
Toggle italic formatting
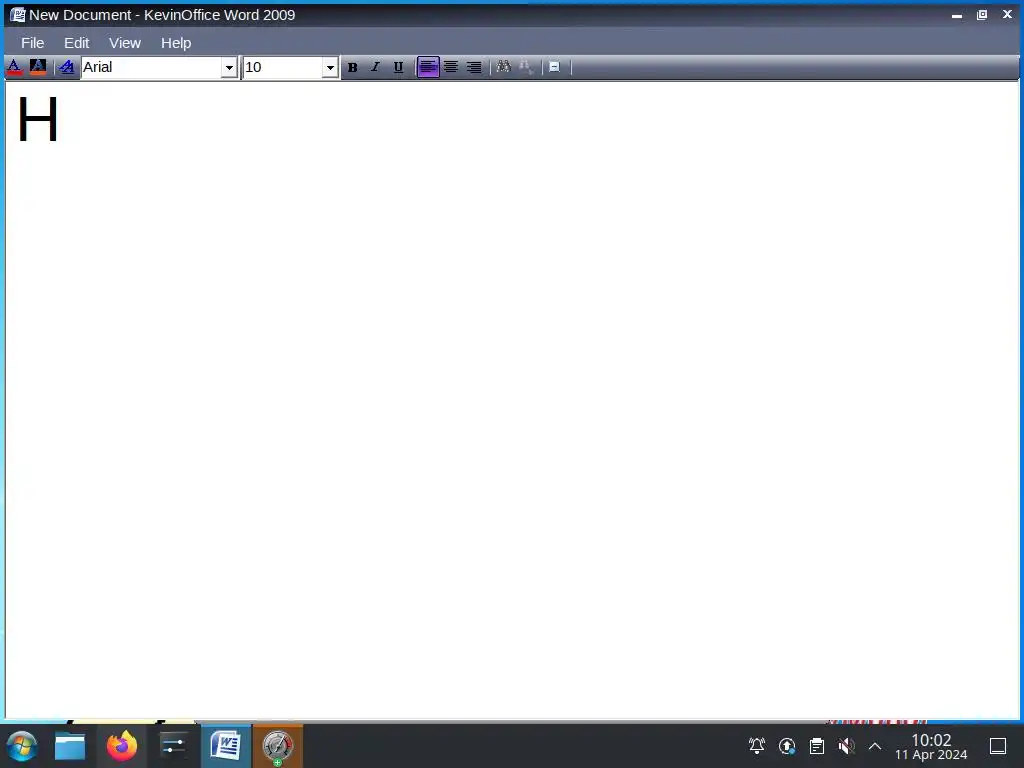point(376,67)
